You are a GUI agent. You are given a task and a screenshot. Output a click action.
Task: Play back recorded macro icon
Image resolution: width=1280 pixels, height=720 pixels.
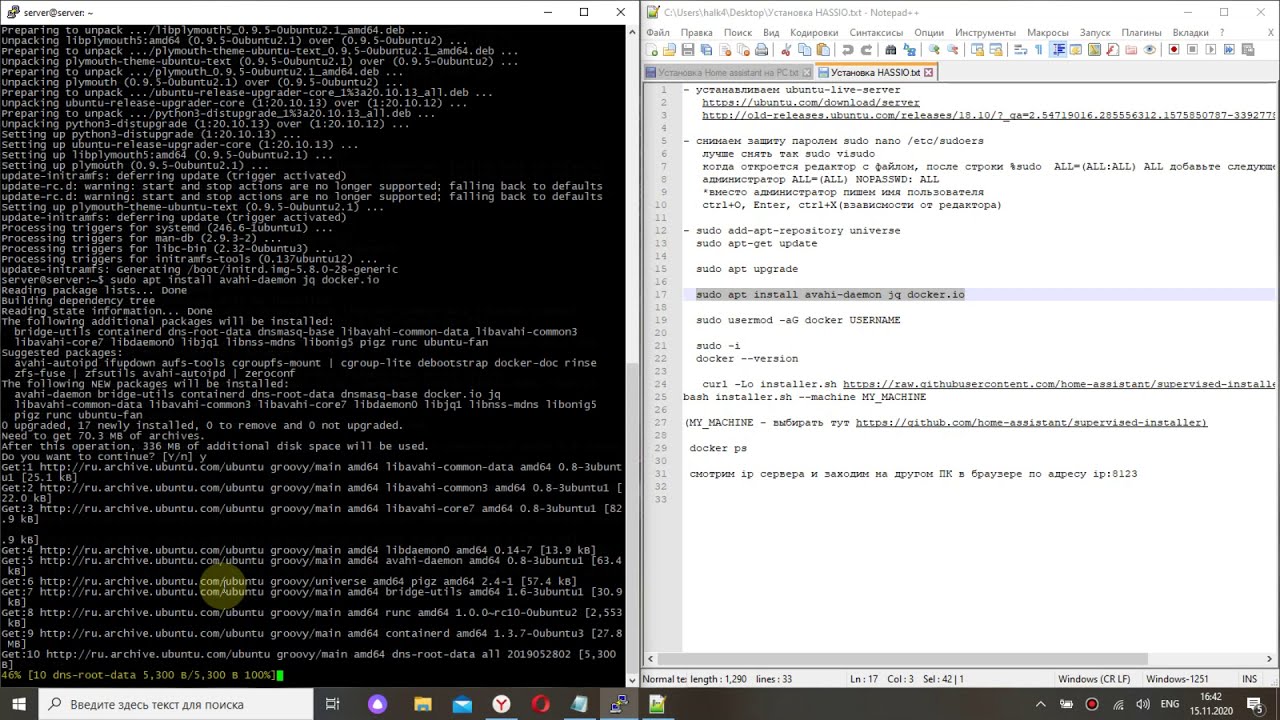(1211, 50)
